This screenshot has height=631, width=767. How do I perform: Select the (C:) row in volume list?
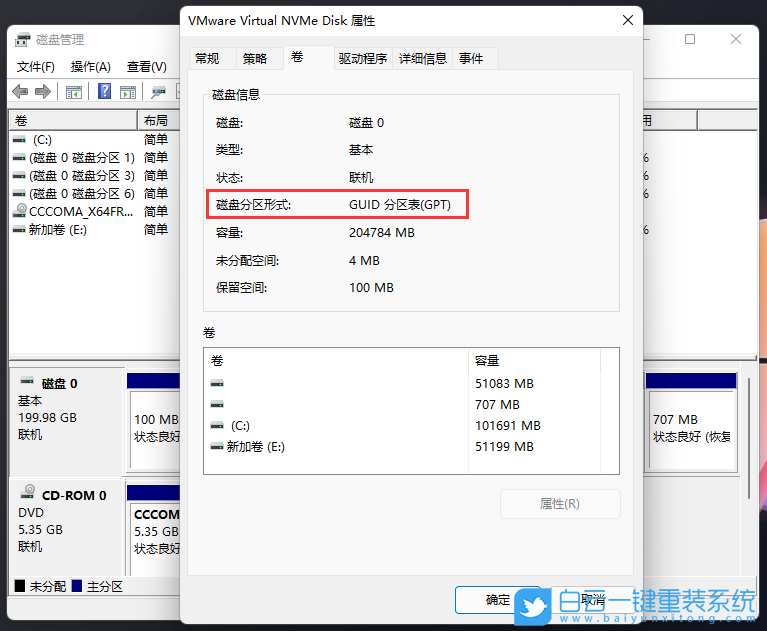93,140
